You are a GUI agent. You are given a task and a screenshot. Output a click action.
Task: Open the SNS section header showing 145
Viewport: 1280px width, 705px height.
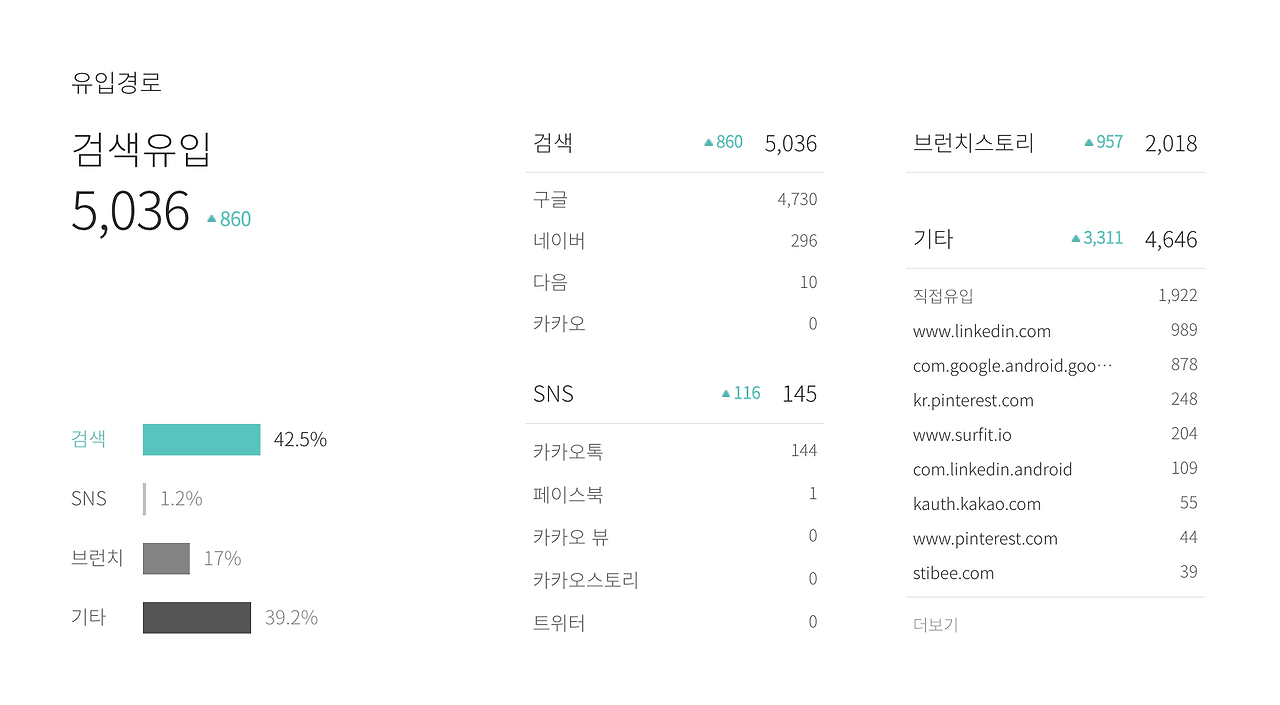pos(552,393)
